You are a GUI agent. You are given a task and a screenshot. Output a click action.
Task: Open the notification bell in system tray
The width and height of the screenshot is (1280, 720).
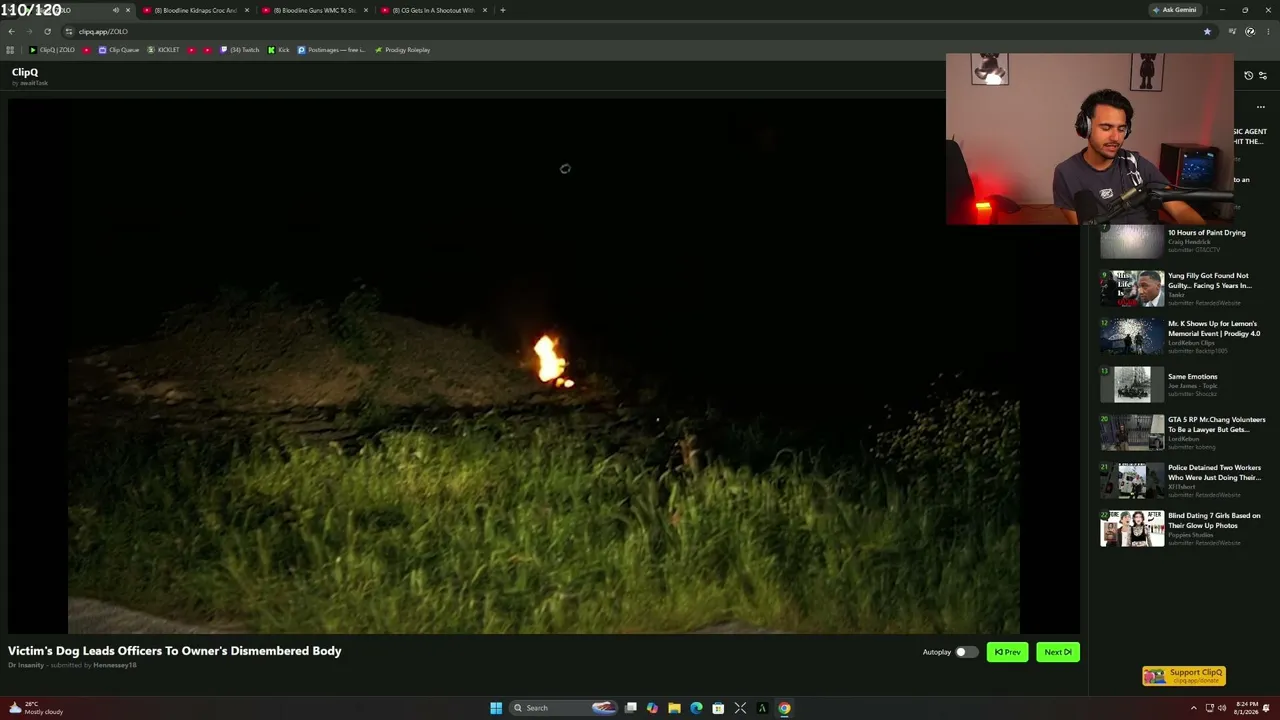click(1267, 708)
